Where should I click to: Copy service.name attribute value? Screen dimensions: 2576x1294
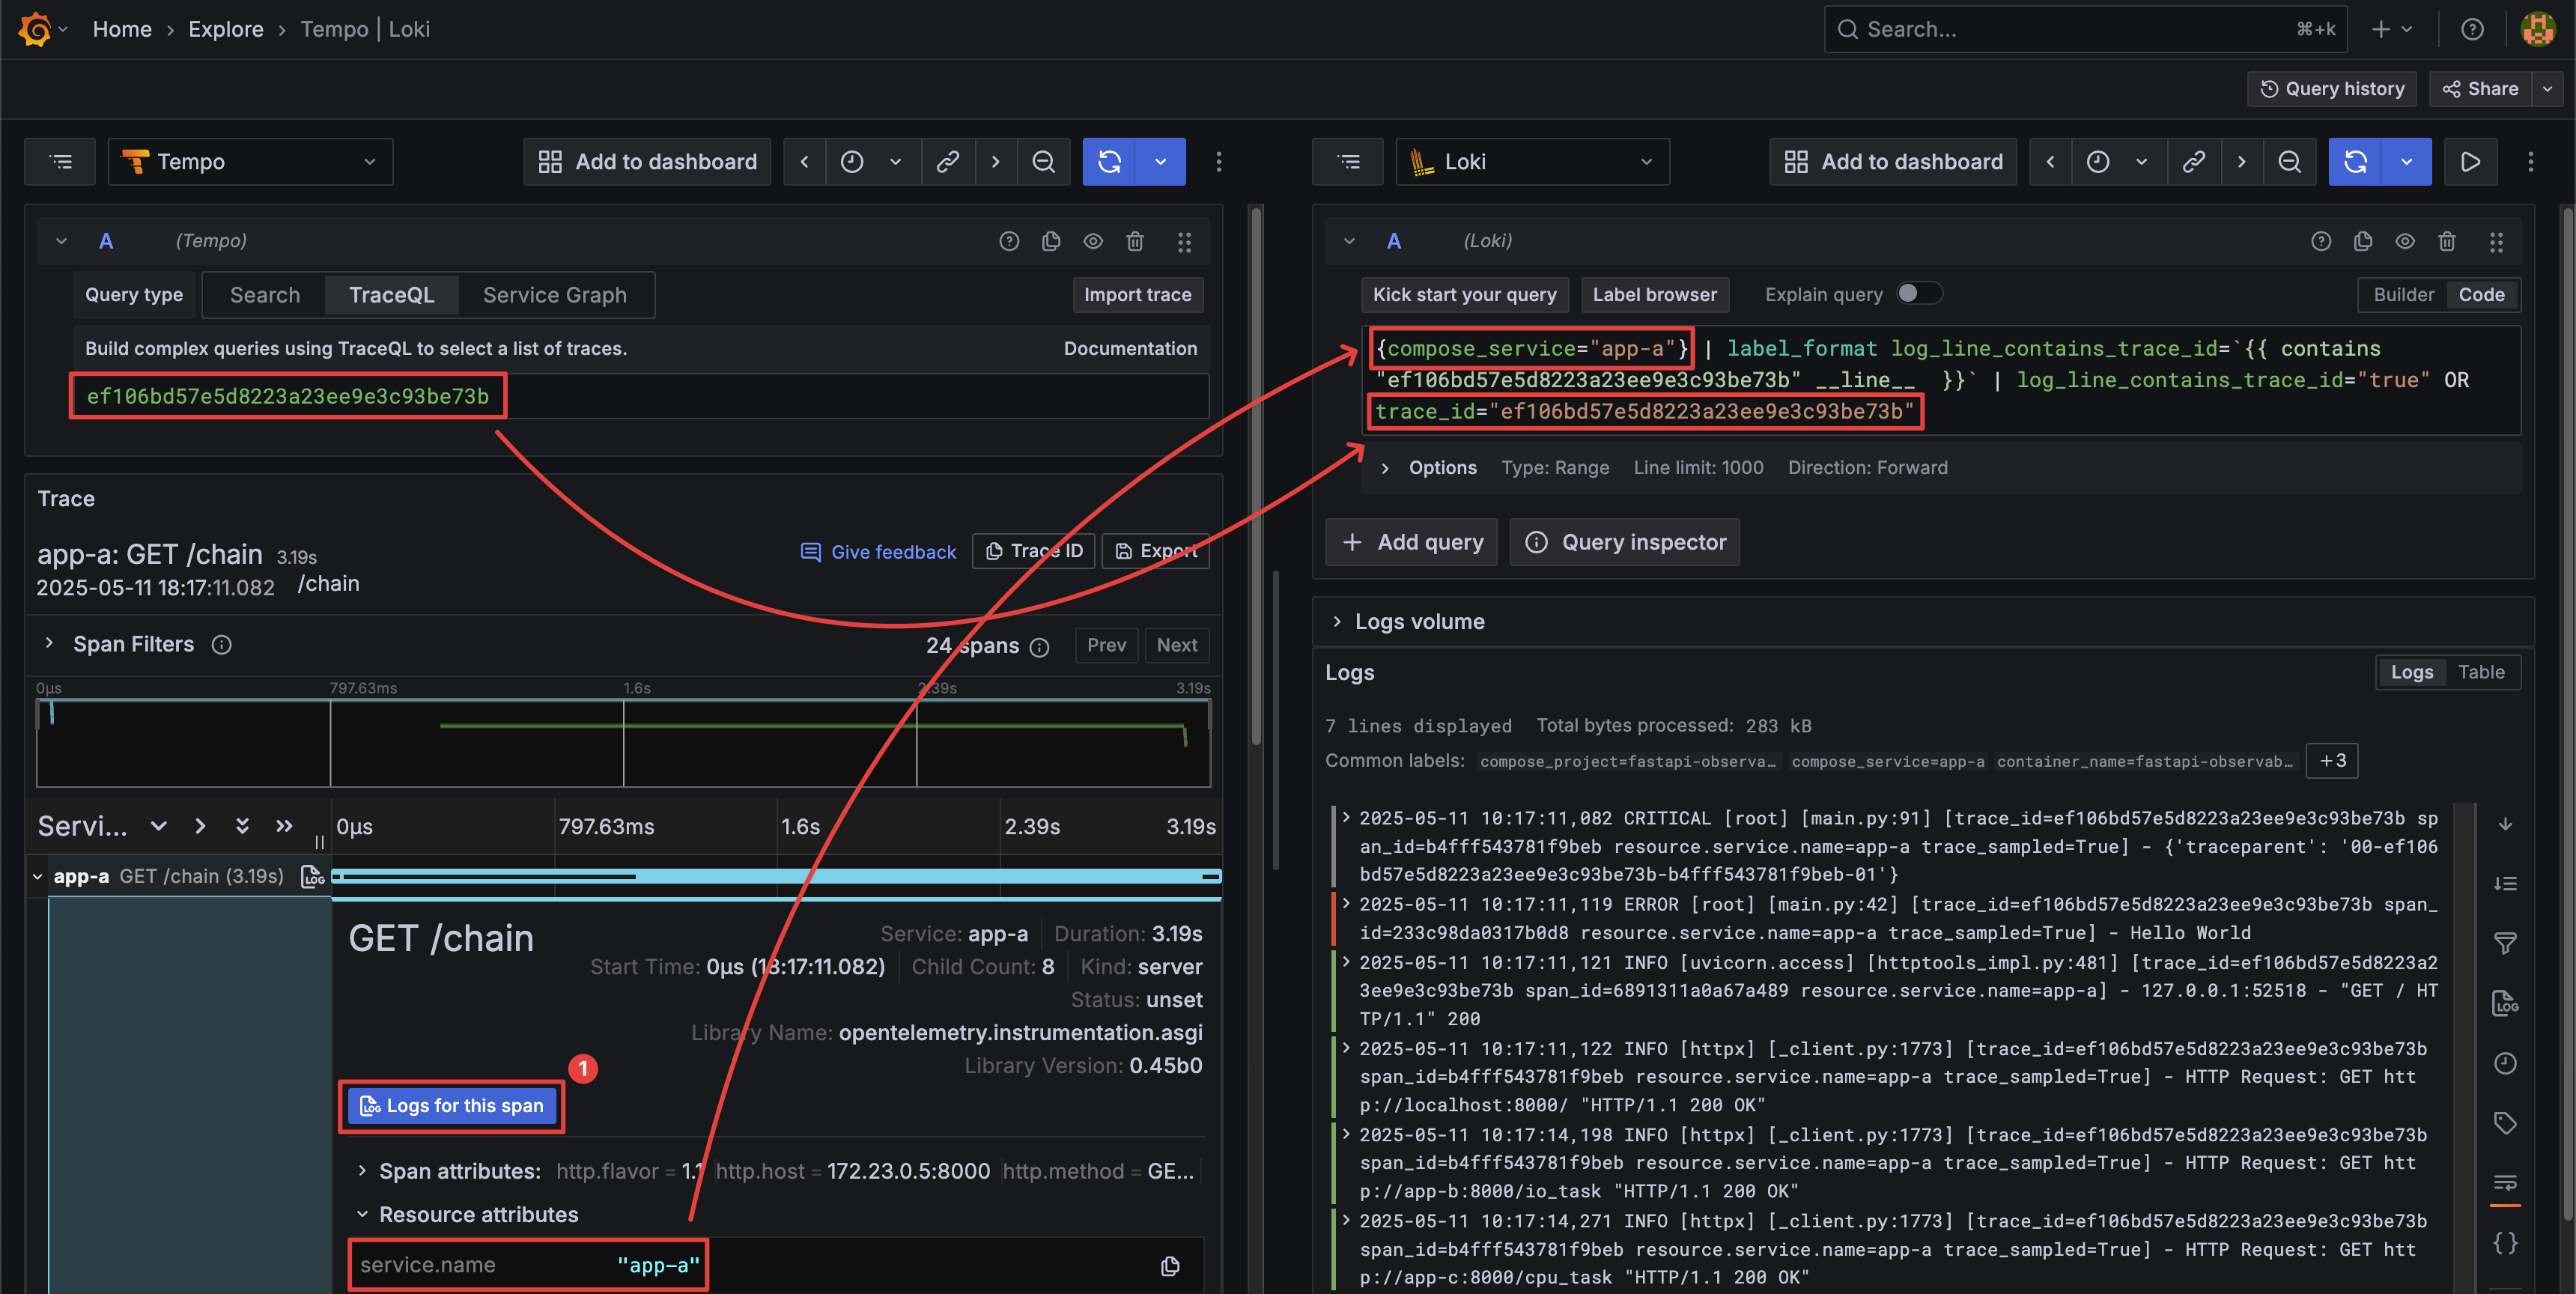(1170, 1266)
